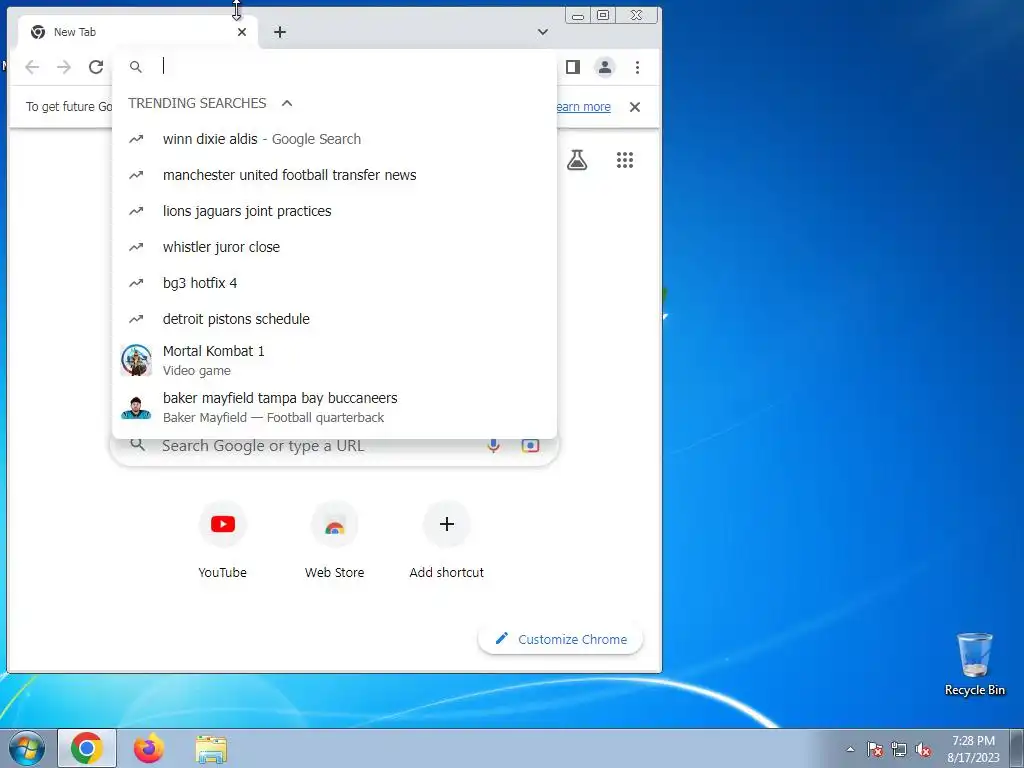1024x768 pixels.
Task: Collapse the Trending Searches section
Action: point(287,103)
